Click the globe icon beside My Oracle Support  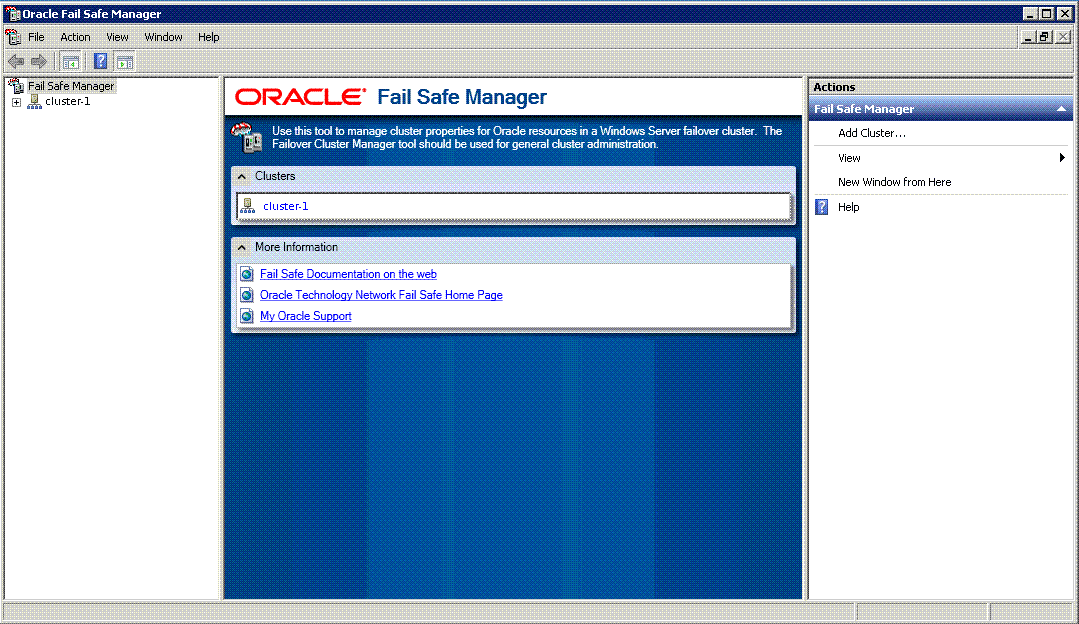[x=247, y=316]
